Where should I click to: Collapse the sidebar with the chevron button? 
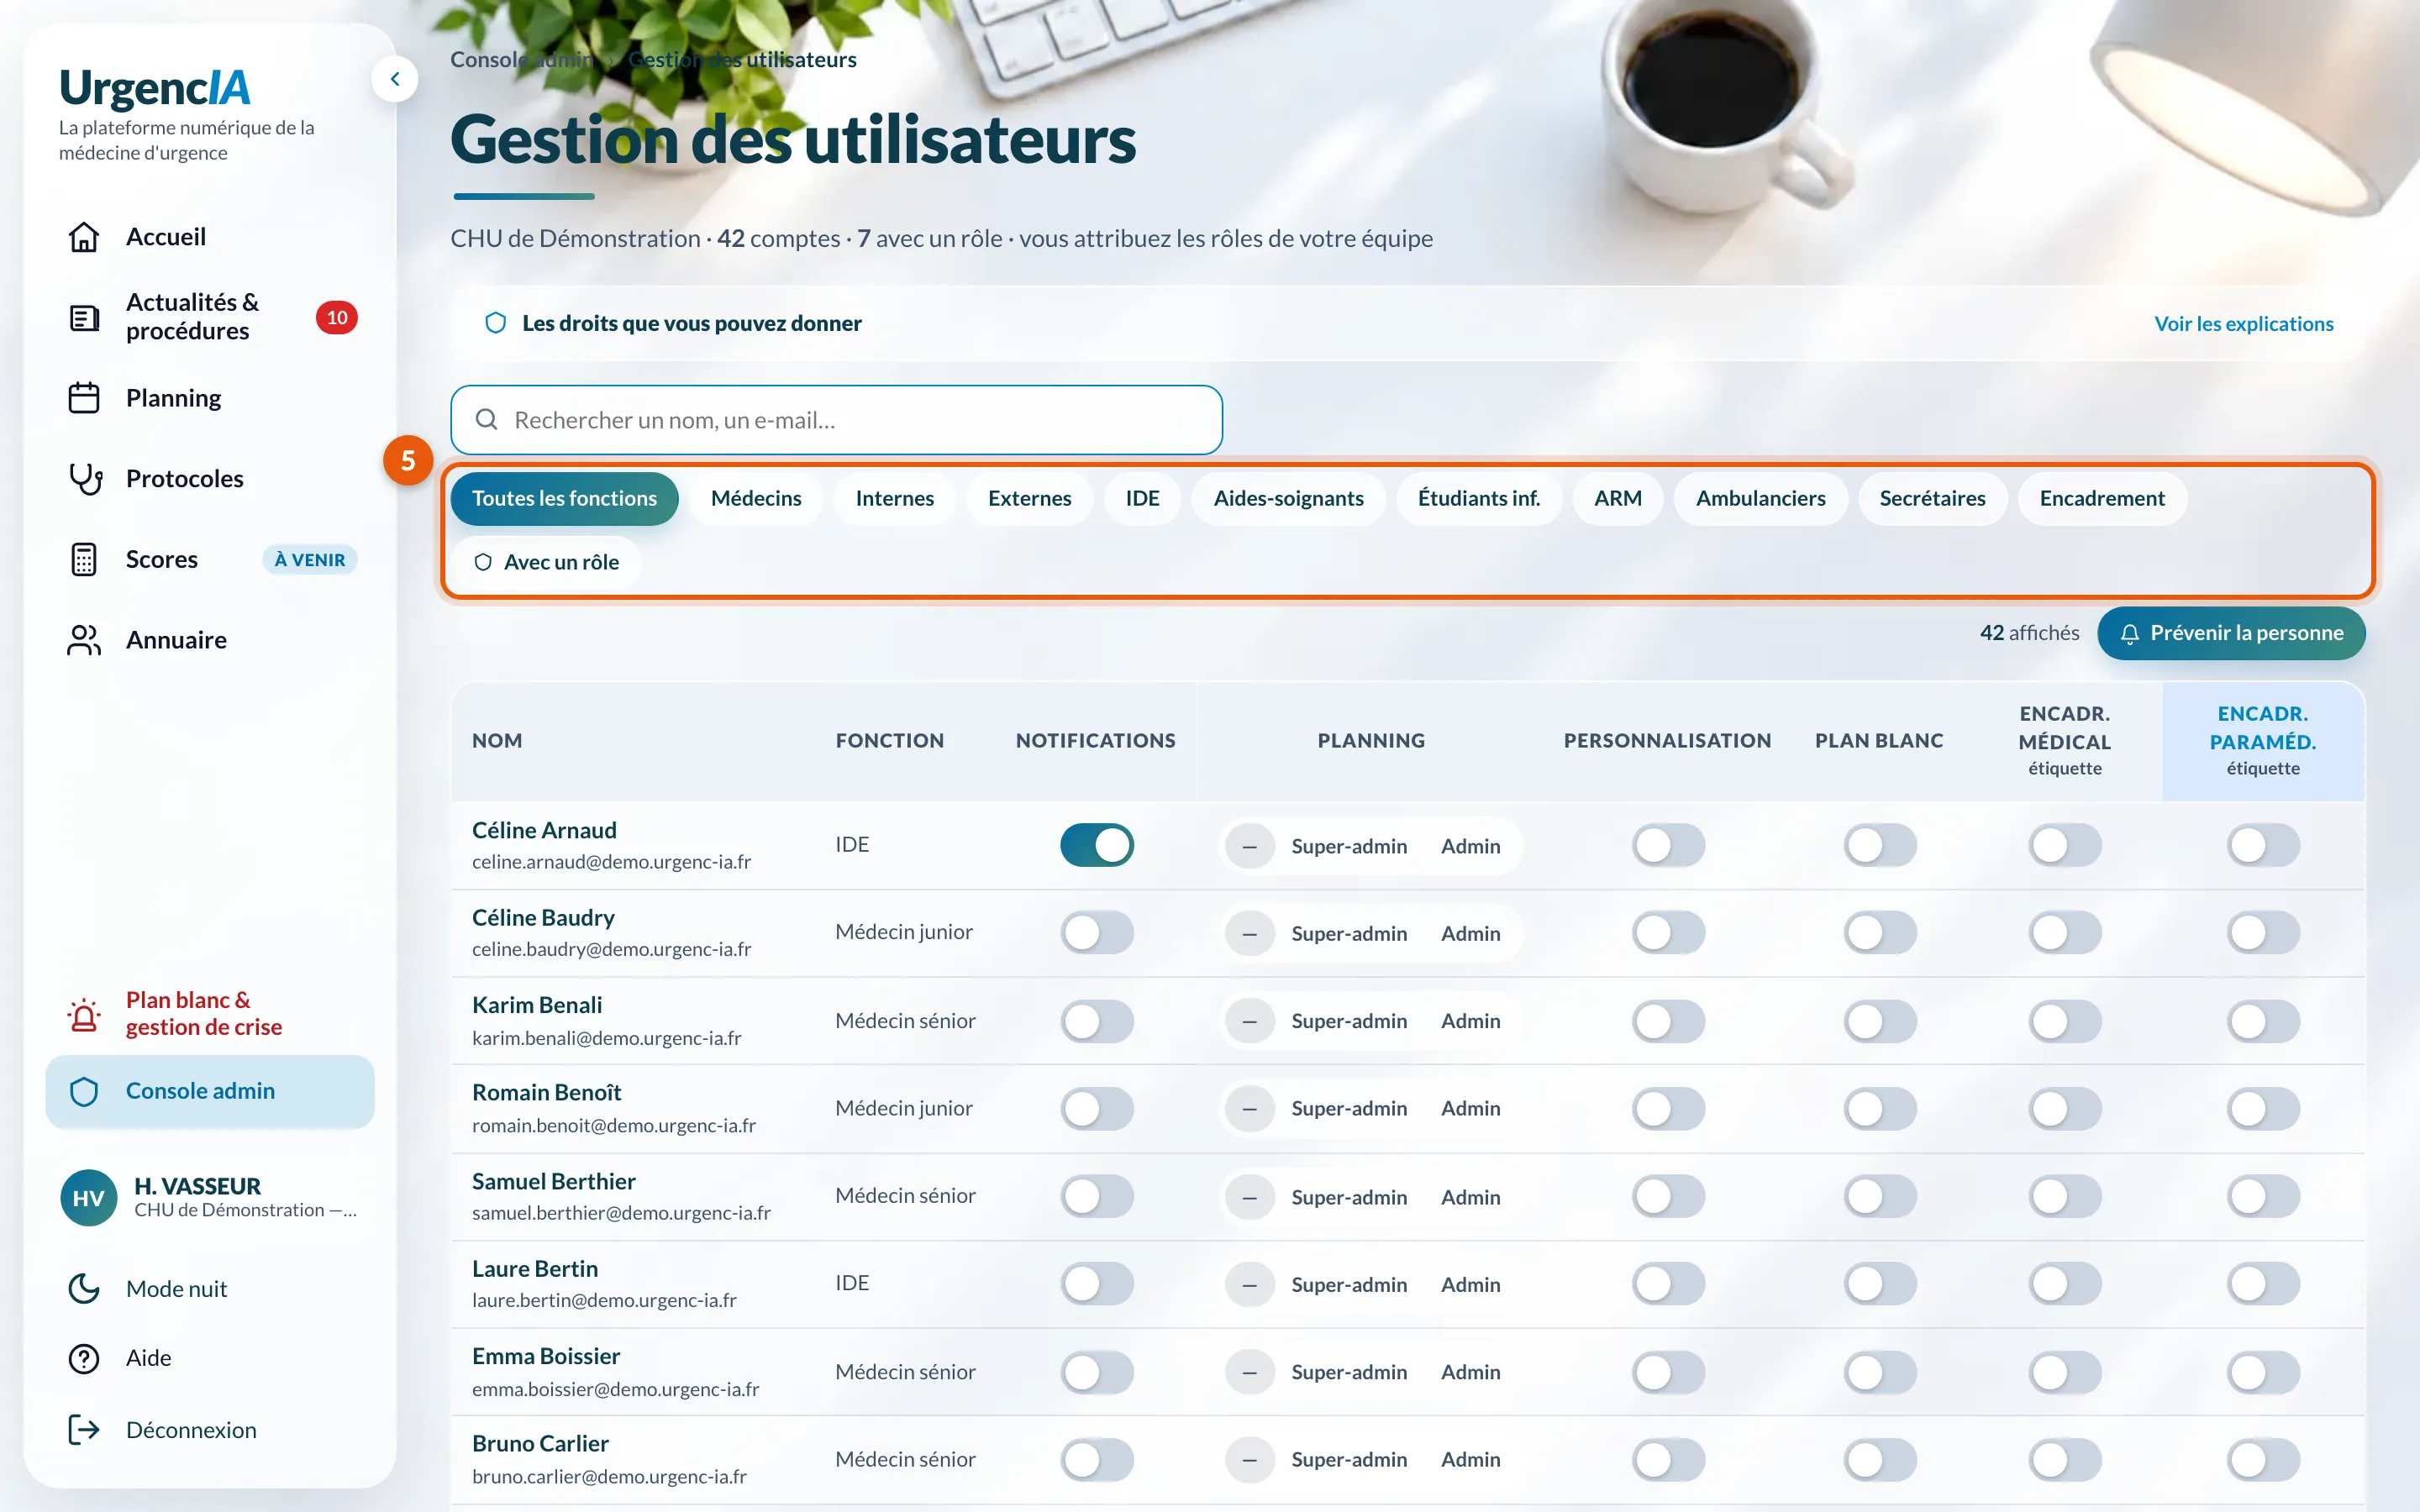(x=395, y=79)
